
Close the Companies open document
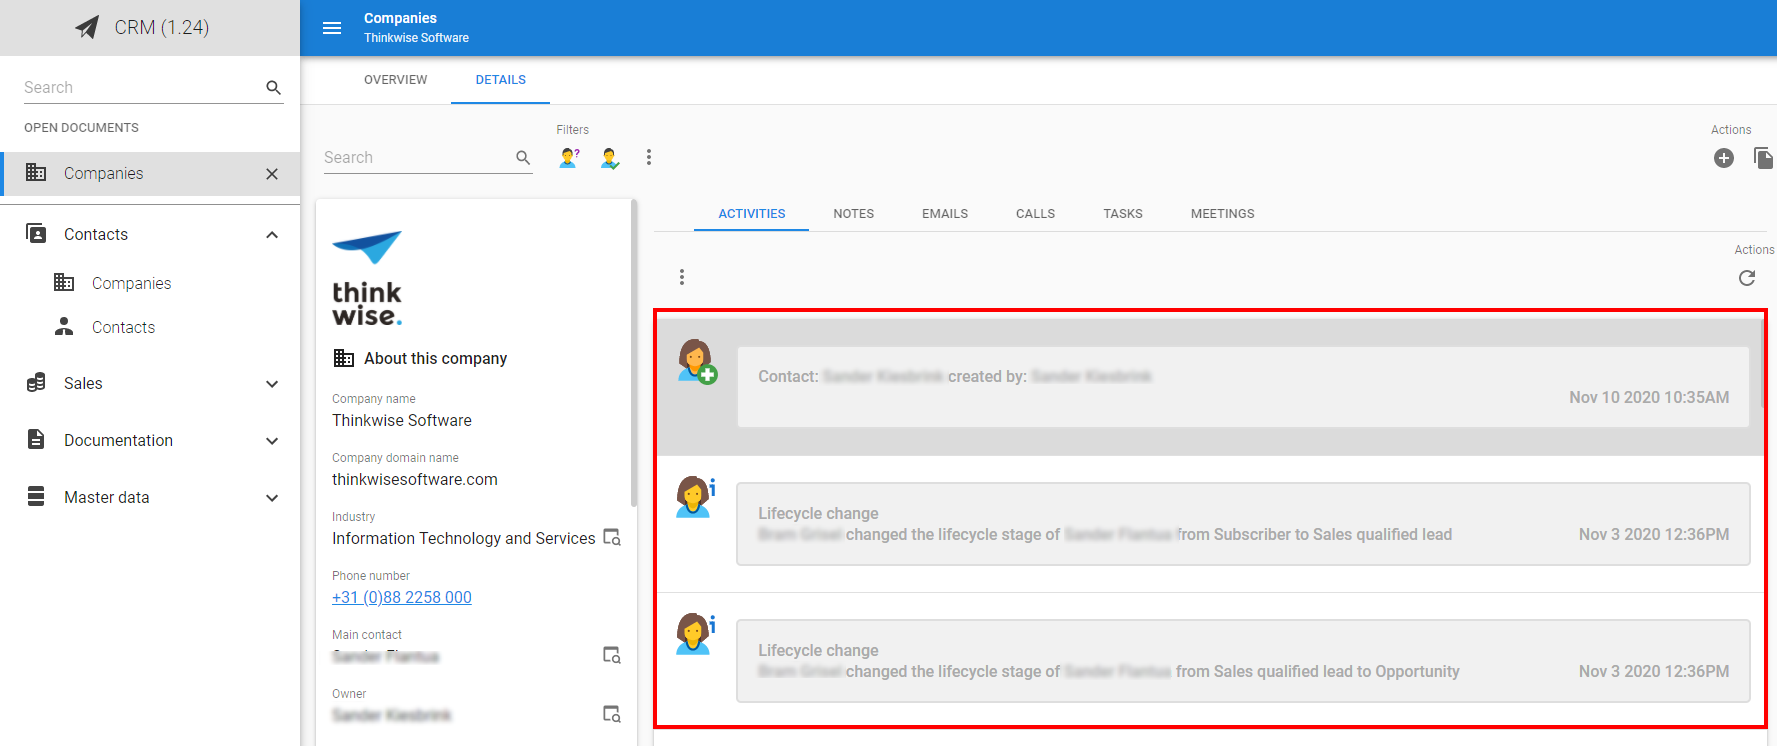point(272,174)
